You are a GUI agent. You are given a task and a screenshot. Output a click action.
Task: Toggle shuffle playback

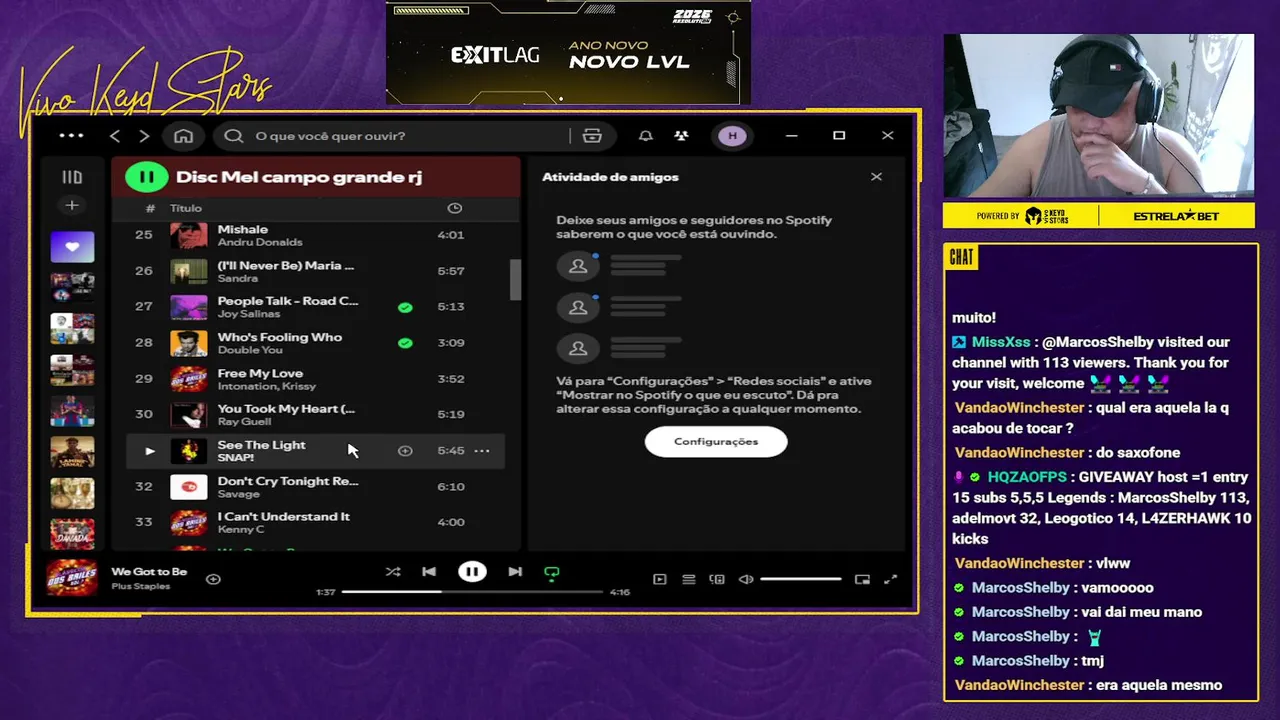(392, 572)
